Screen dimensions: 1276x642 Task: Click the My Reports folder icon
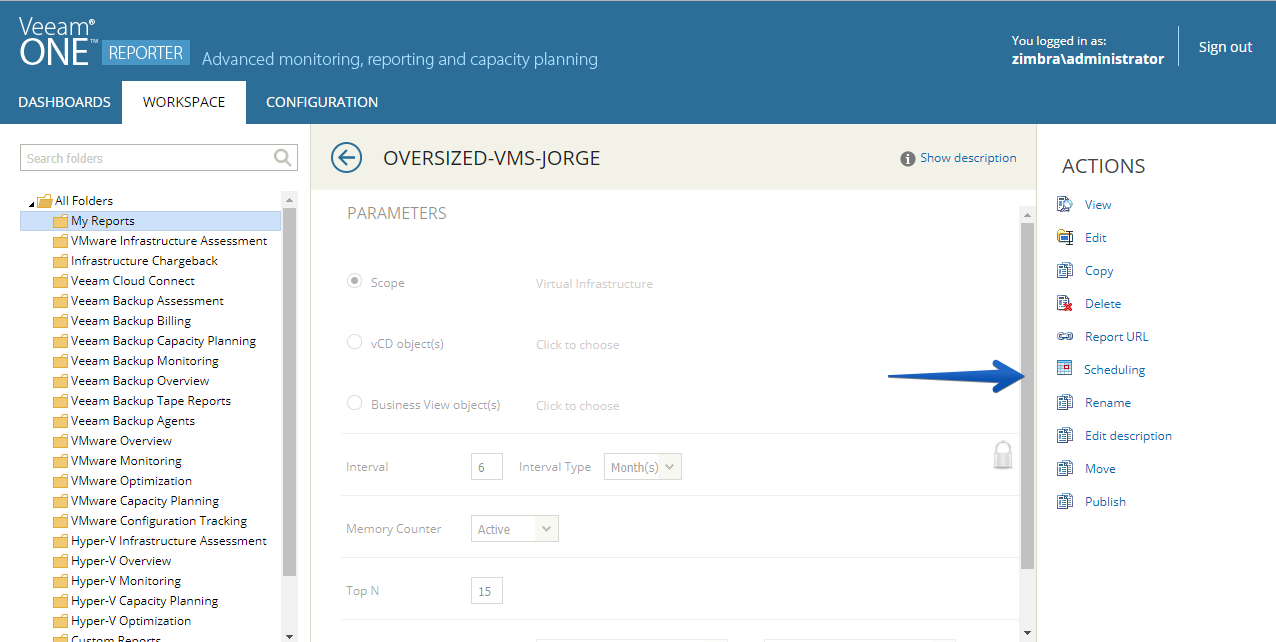[x=60, y=221]
